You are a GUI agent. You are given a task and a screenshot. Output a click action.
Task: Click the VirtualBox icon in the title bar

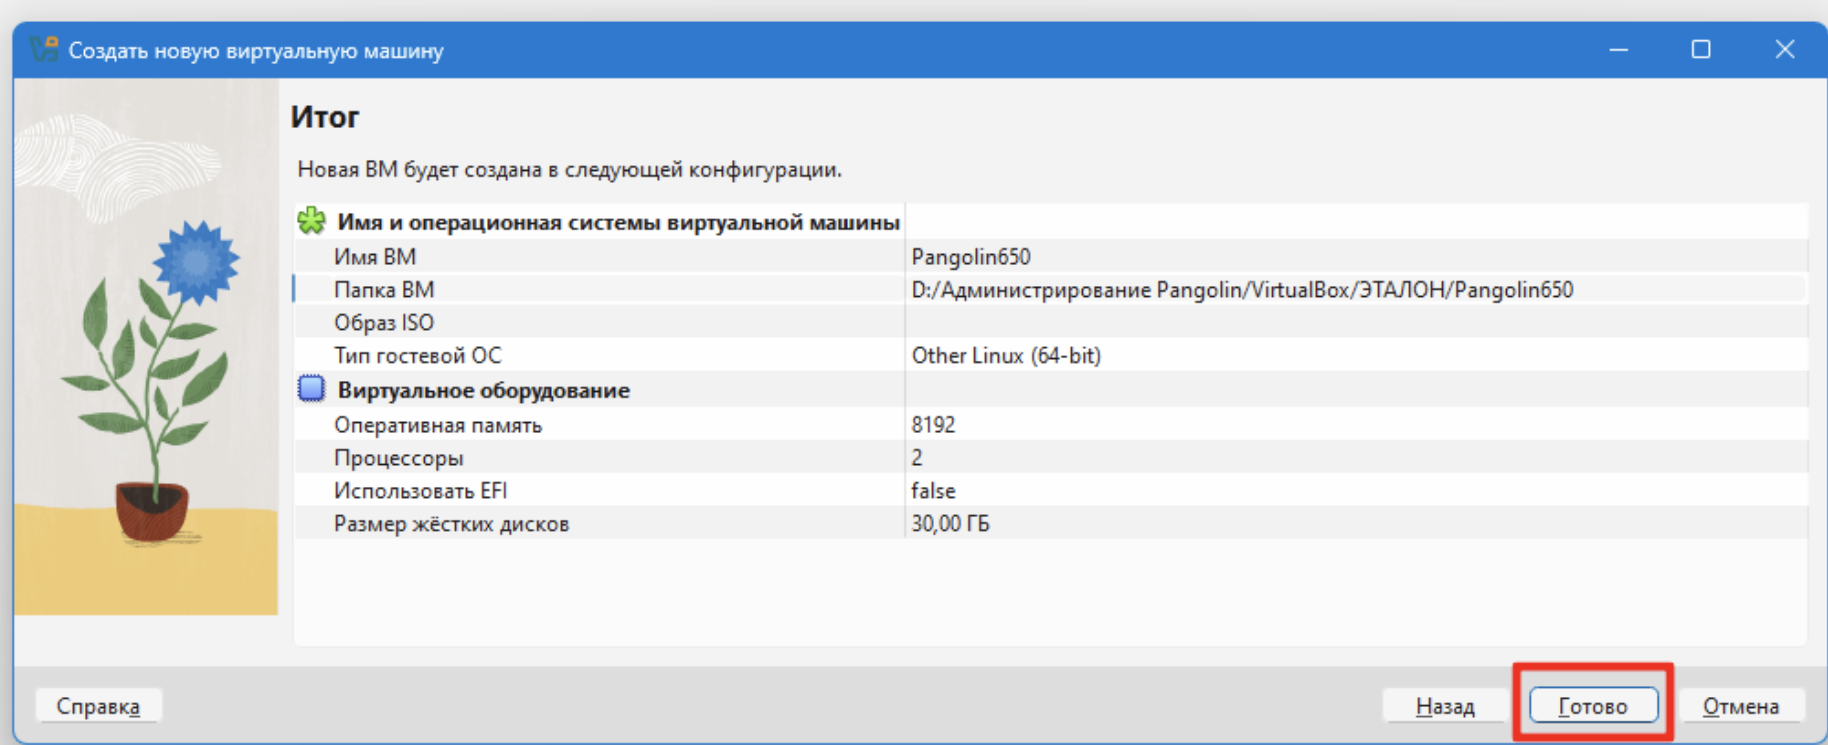(x=44, y=49)
